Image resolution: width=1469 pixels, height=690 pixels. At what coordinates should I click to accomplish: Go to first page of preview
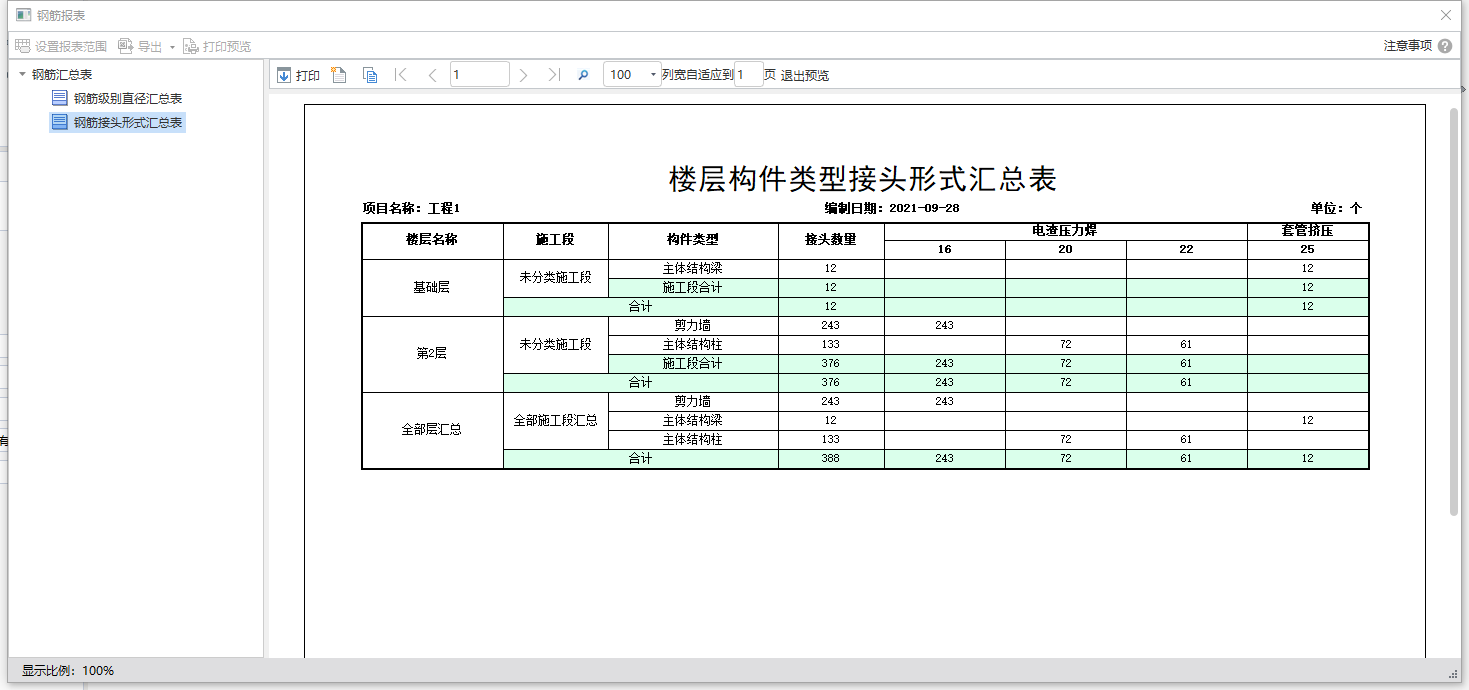pyautogui.click(x=401, y=75)
